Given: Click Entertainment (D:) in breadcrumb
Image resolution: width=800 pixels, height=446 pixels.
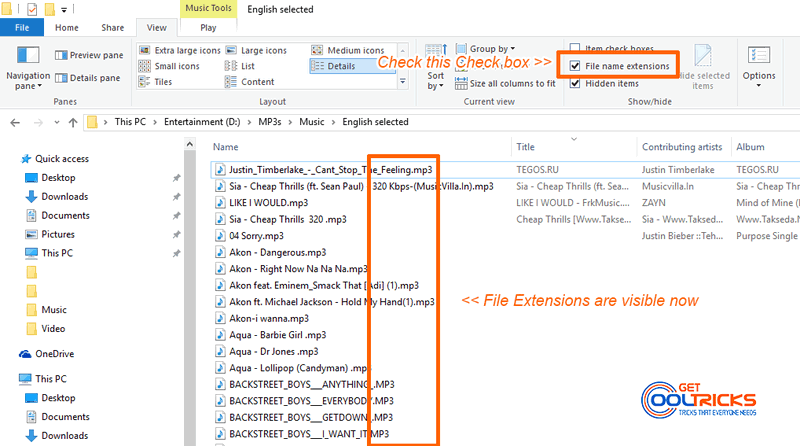Looking at the screenshot, I should click(202, 122).
